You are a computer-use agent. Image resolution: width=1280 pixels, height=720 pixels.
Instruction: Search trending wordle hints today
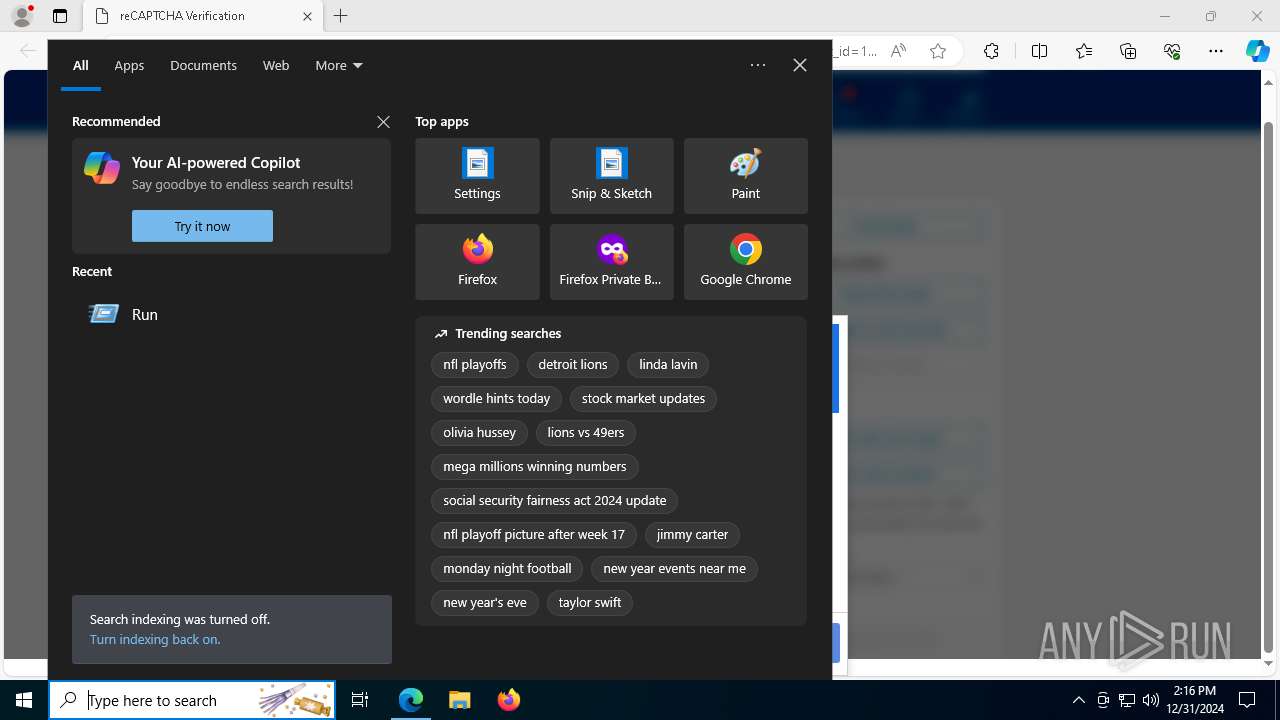coord(496,399)
